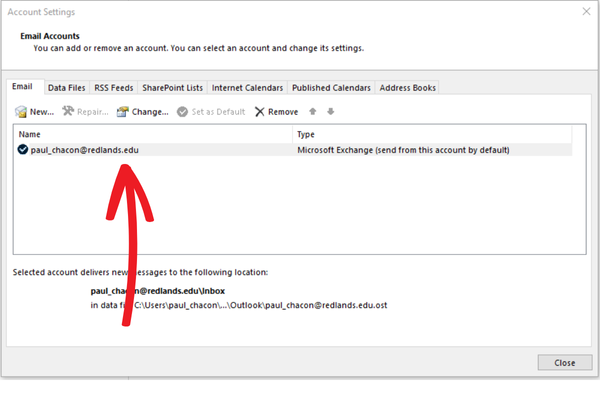Click Set as Default checkmark option
The image size is (600, 400).
coord(211,112)
